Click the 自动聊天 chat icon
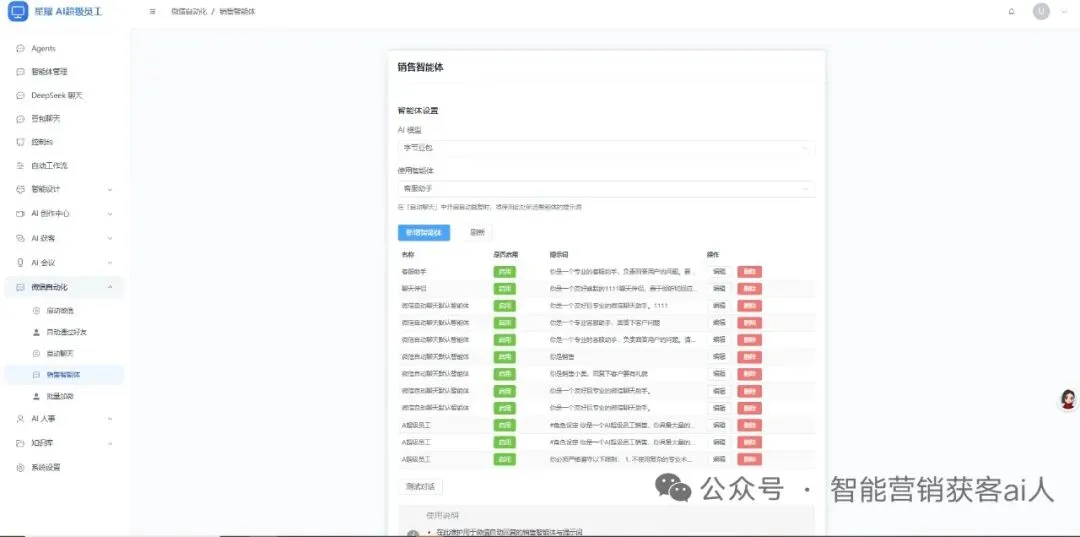The height and width of the screenshot is (537, 1080). [x=37, y=353]
